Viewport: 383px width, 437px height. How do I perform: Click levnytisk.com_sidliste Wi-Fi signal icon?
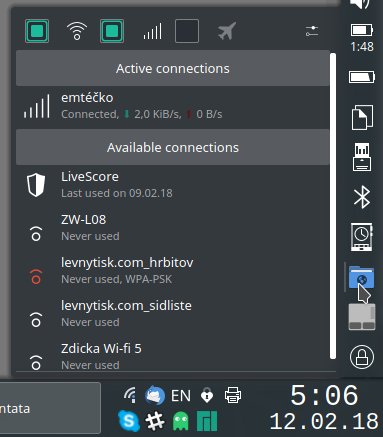click(36, 320)
